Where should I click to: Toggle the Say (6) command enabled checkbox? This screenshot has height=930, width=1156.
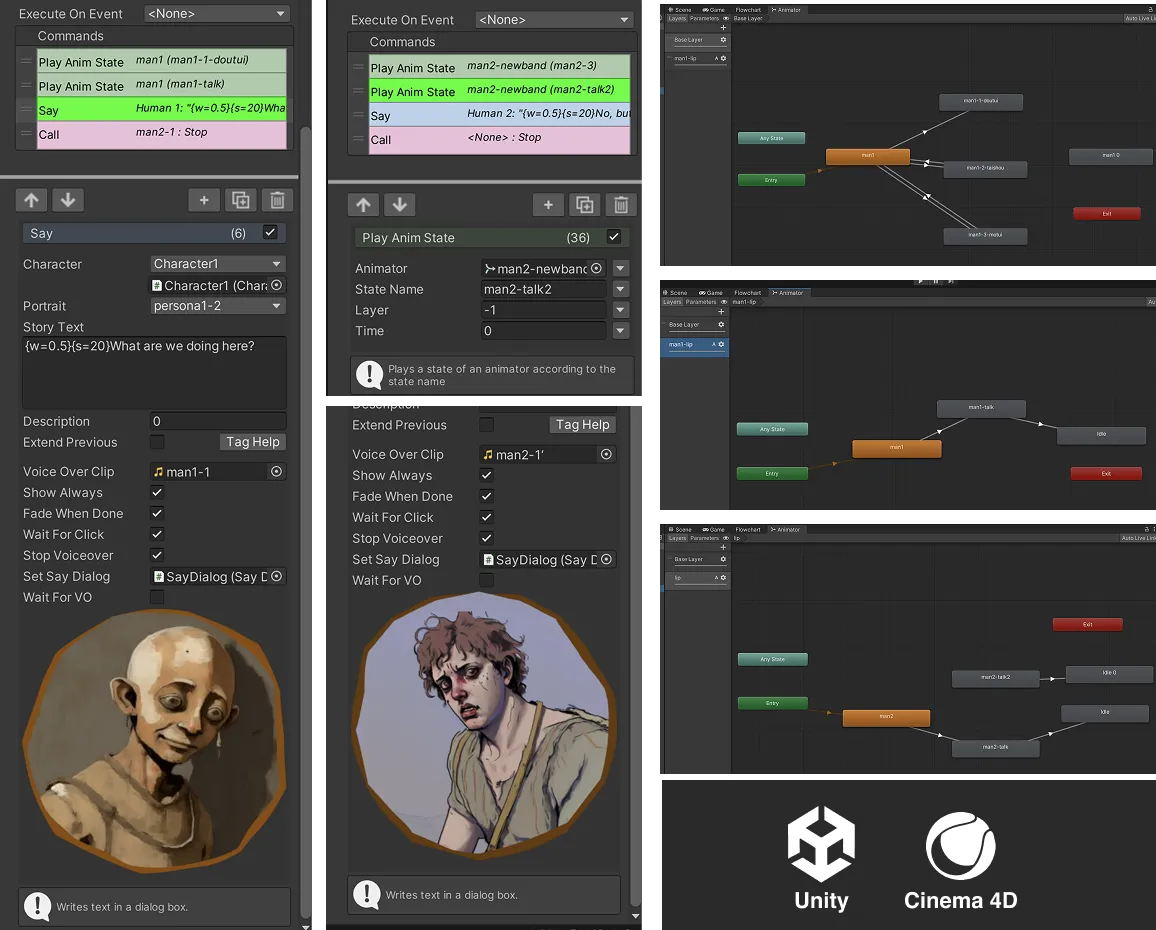pyautogui.click(x=269, y=233)
